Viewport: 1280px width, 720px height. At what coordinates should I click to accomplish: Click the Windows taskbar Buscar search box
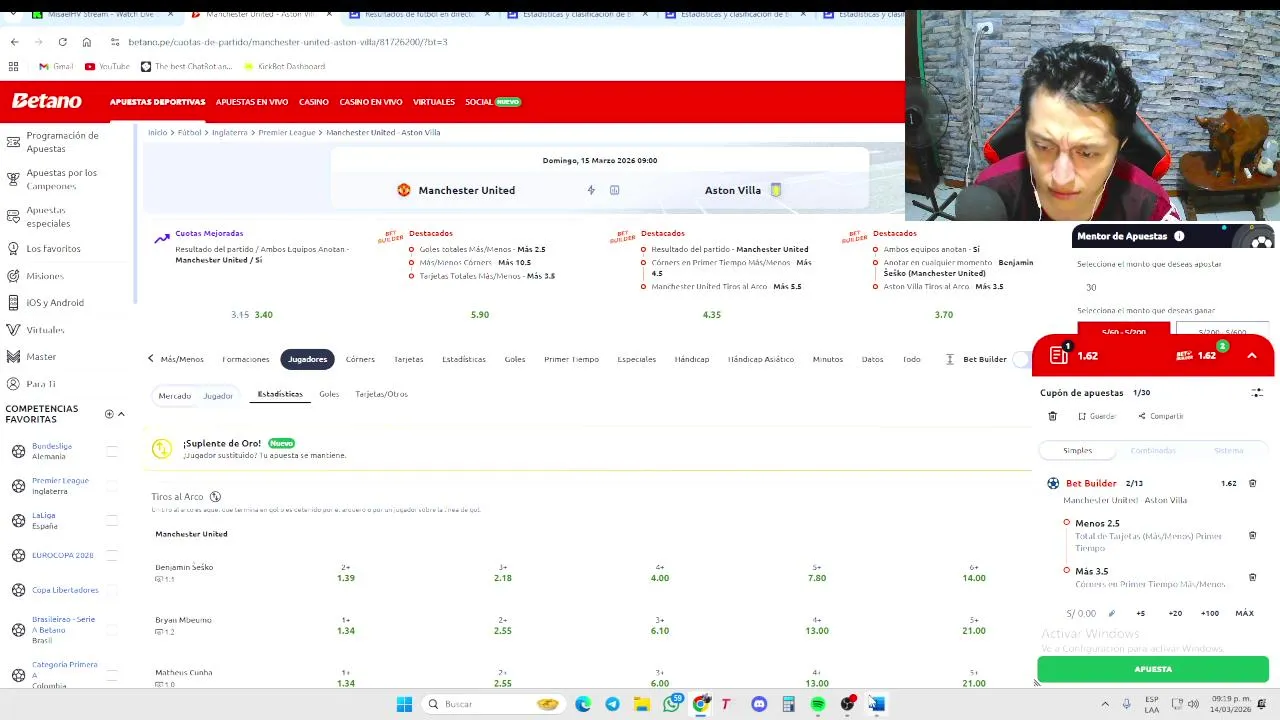coord(492,704)
